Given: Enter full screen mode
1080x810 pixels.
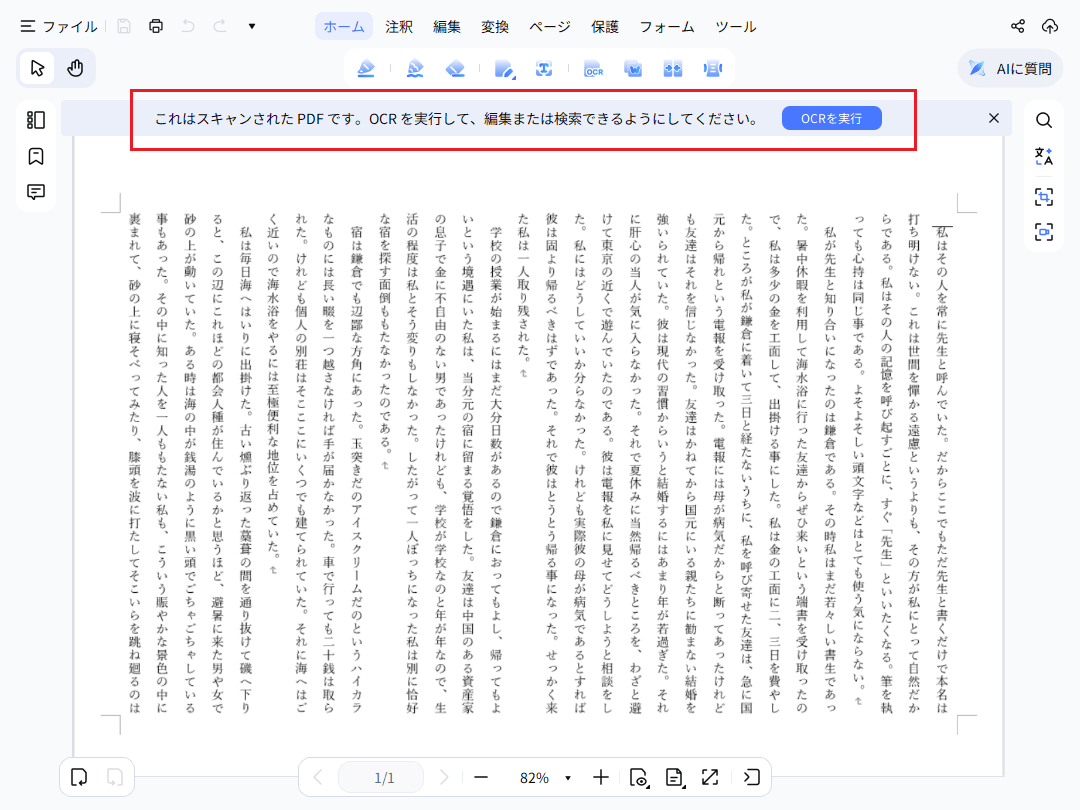Looking at the screenshot, I should click(710, 778).
